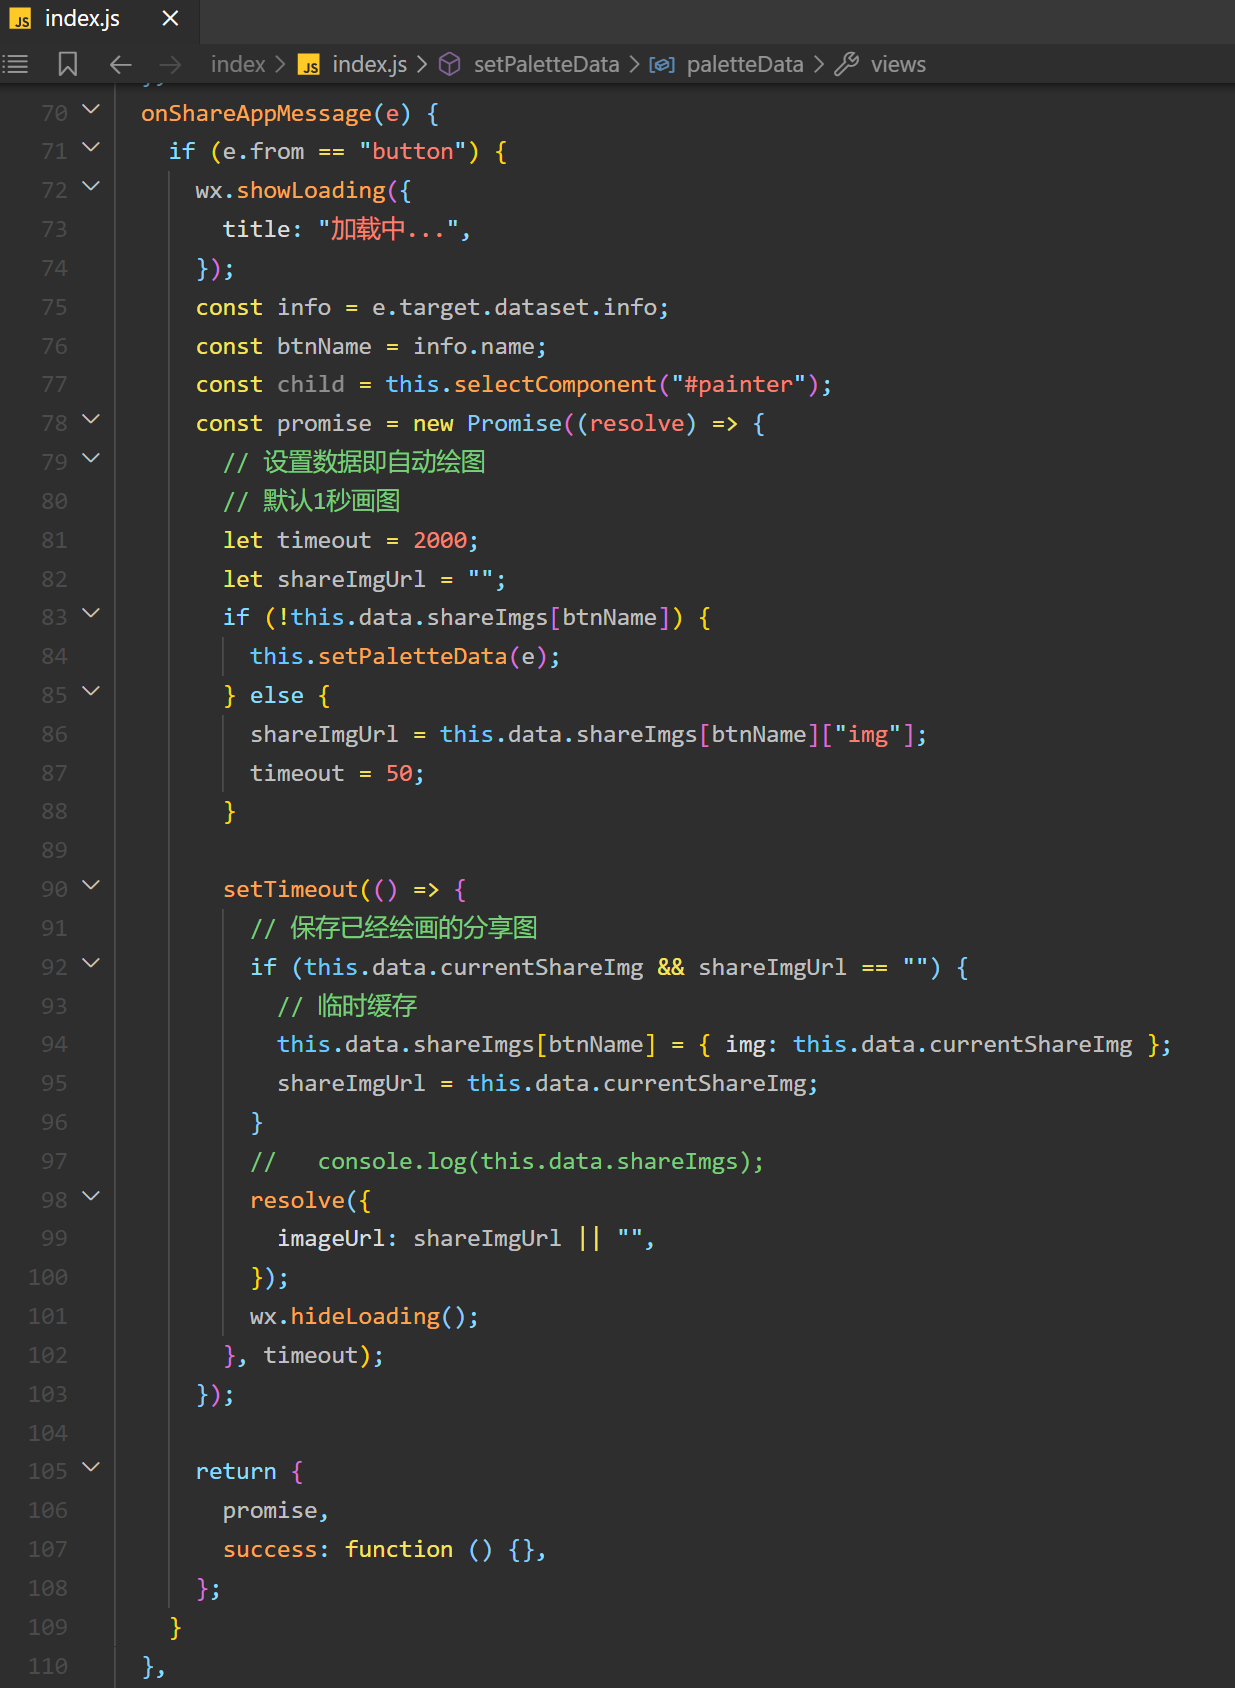This screenshot has height=1688, width=1235.
Task: Close the index.js tab
Action: [170, 19]
